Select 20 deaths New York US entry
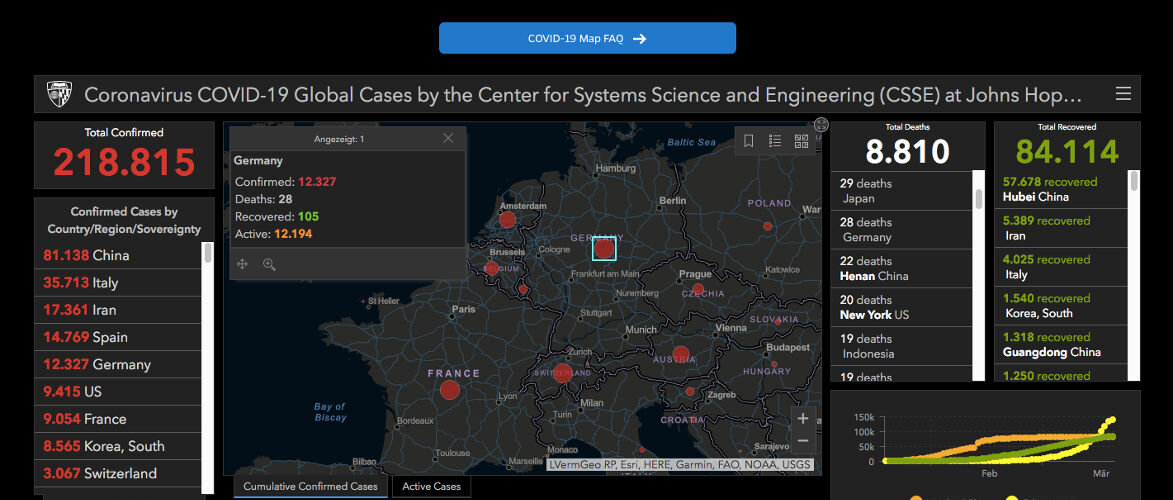Viewport: 1173px width, 500px height. point(901,308)
